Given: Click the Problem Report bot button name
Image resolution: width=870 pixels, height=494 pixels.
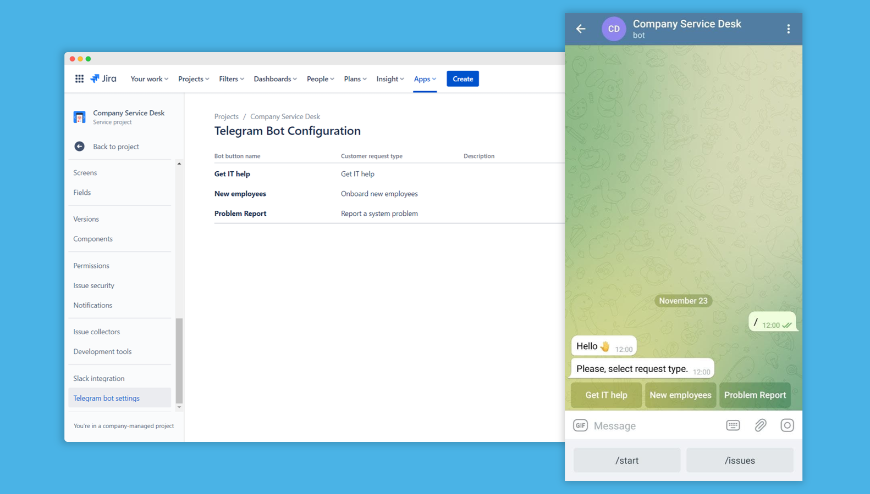Looking at the screenshot, I should coord(240,214).
